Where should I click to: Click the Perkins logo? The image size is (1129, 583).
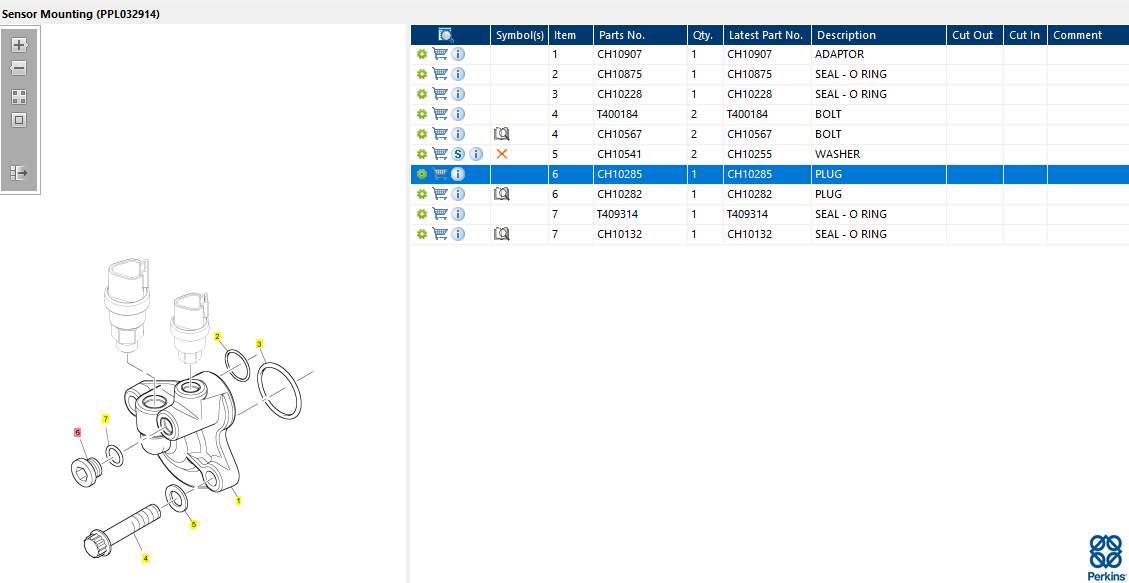pyautogui.click(x=1105, y=558)
